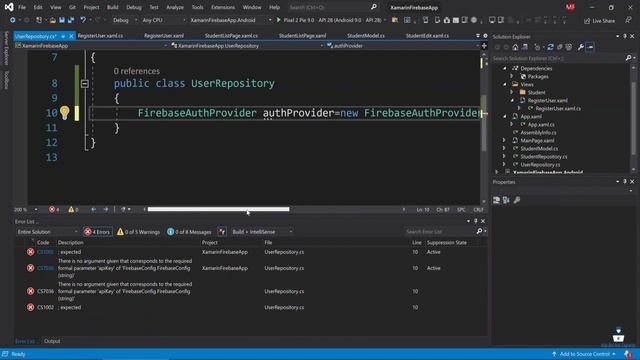Viewport: 640px width, 360px height.
Task: Toggle the 0 of 5 Warnings filter
Action: click(138, 232)
